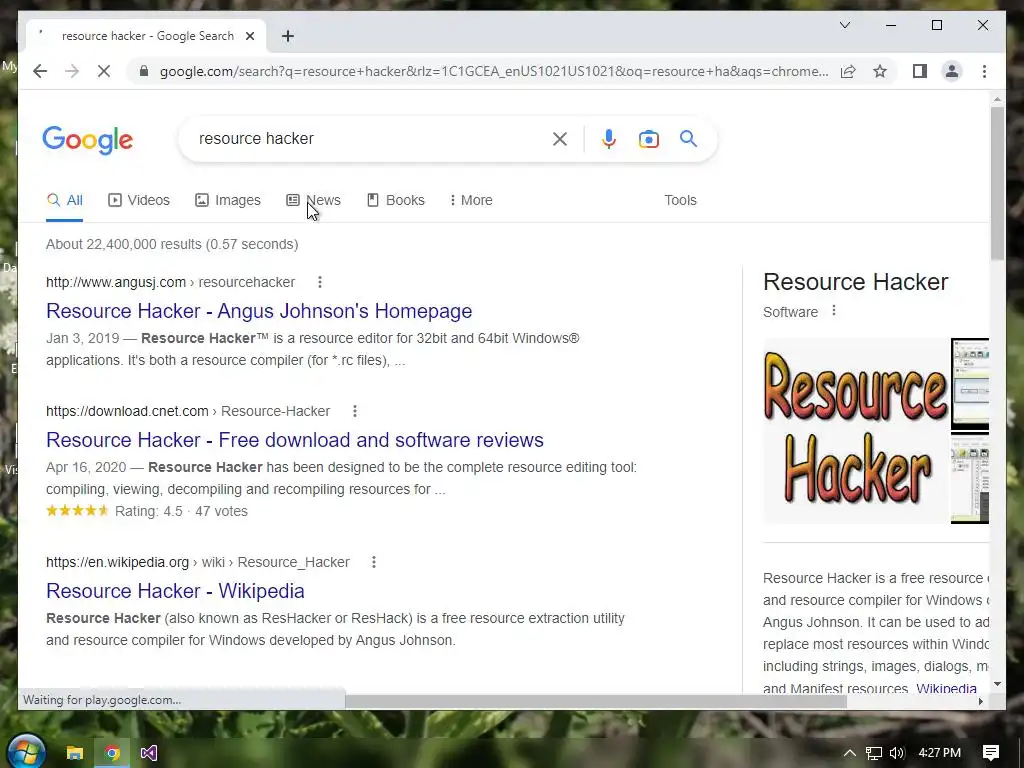Show hidden system tray icons
This screenshot has width=1024, height=768.
point(849,753)
